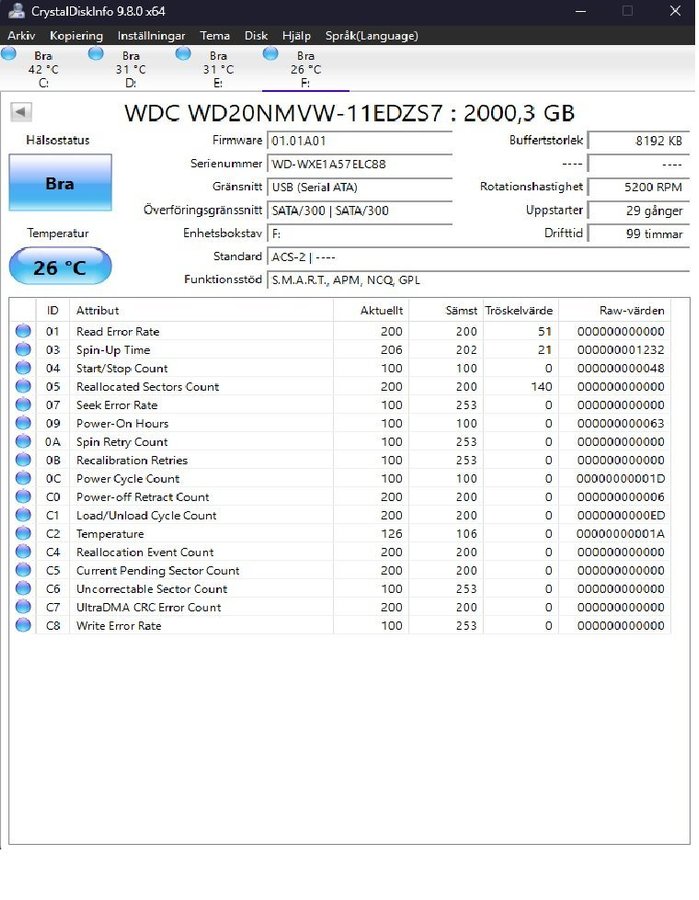Click the status orb for Reallocated Sectors Count

[23, 386]
